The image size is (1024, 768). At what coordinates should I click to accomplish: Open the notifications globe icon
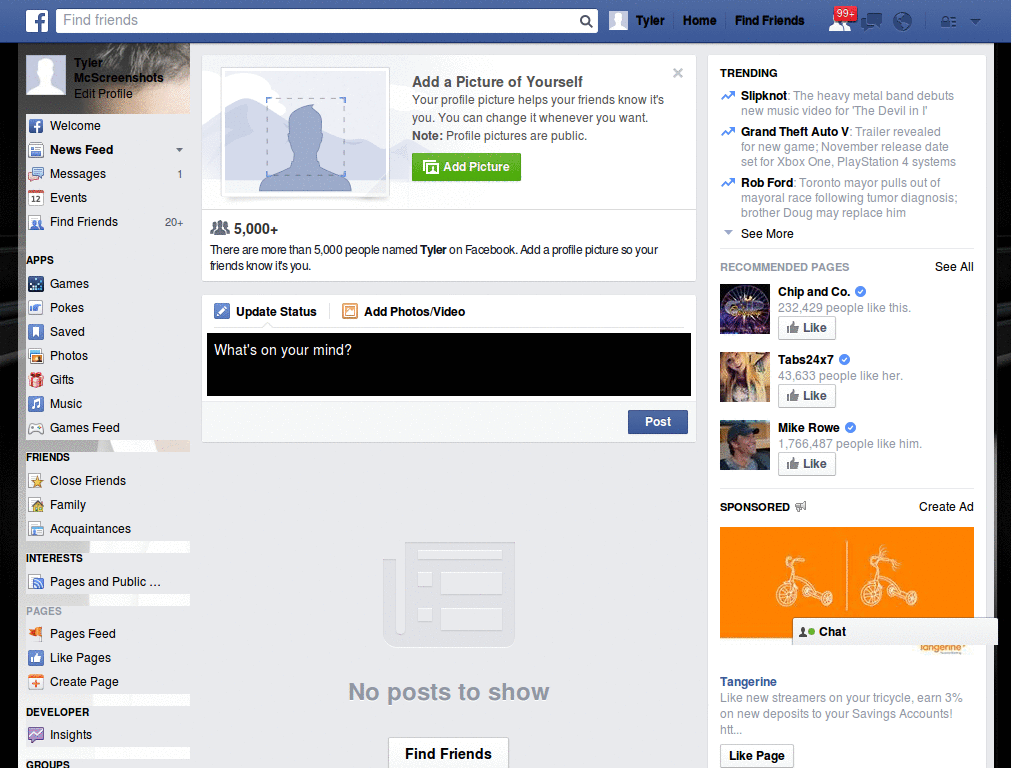click(903, 22)
